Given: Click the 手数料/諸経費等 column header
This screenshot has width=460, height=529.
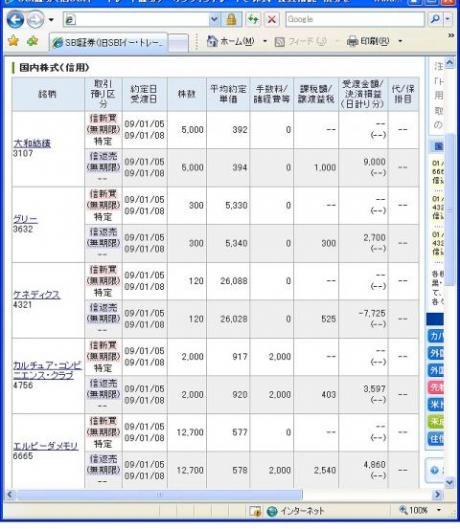Looking at the screenshot, I should coord(272,94).
